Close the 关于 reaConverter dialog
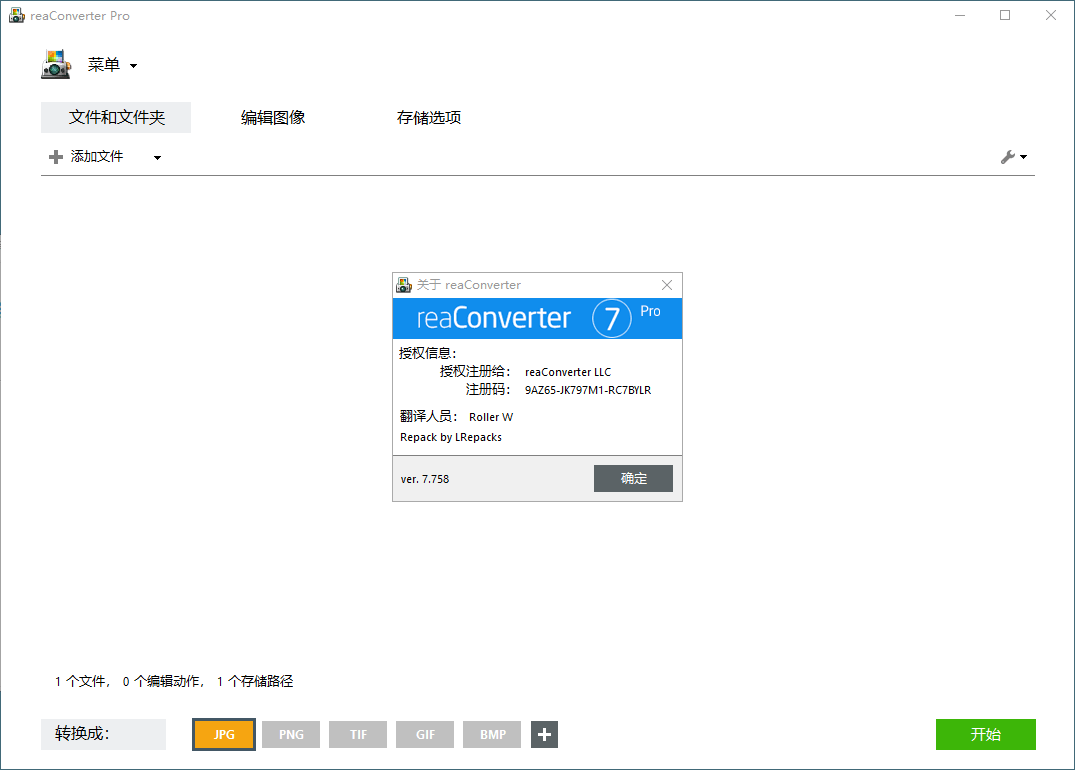The width and height of the screenshot is (1075, 770). coord(666,284)
